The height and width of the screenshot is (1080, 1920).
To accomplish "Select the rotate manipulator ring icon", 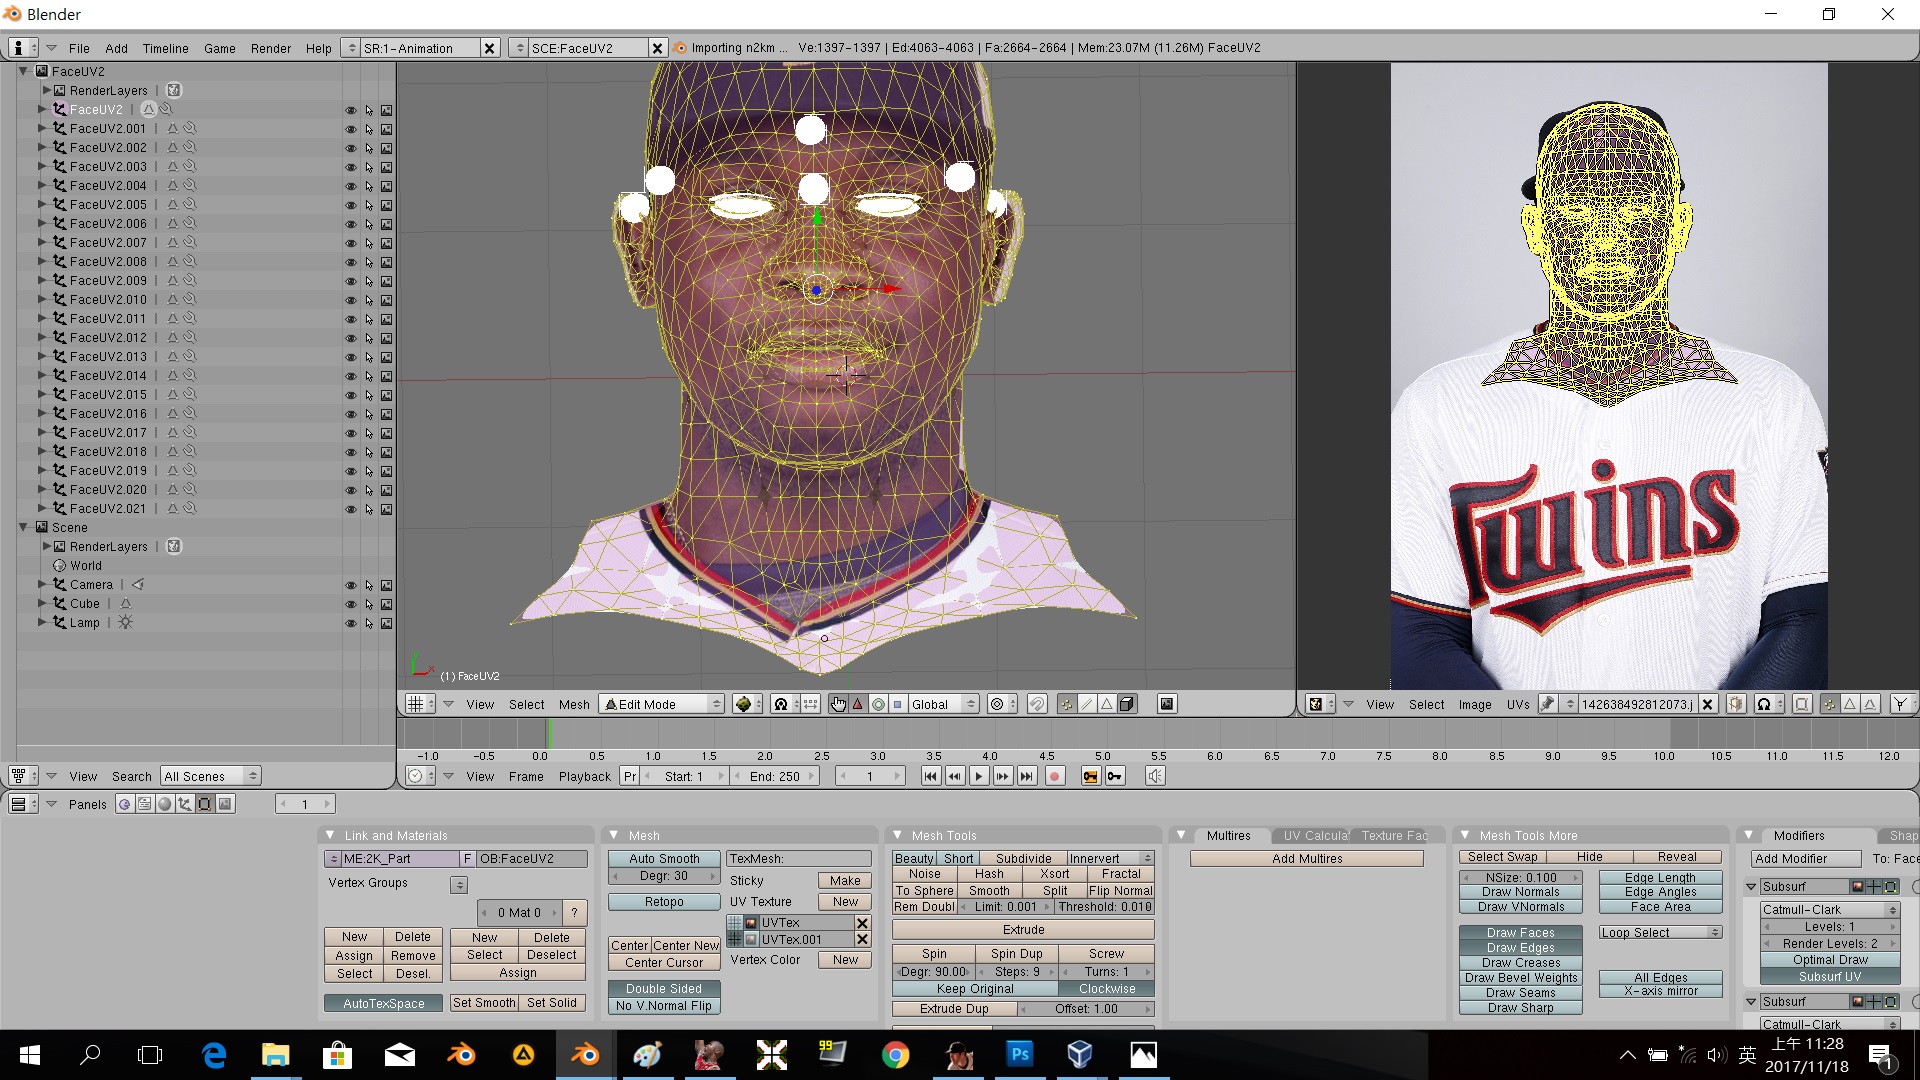I will [878, 704].
